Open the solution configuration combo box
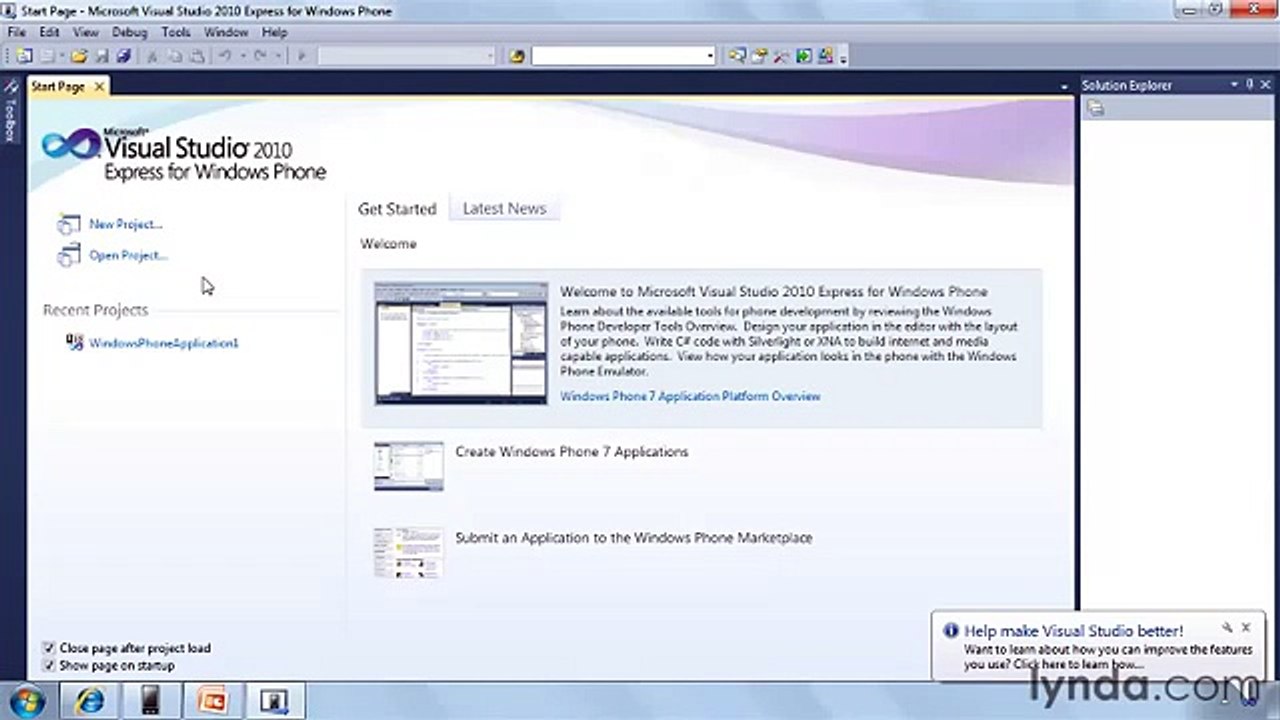 406,56
